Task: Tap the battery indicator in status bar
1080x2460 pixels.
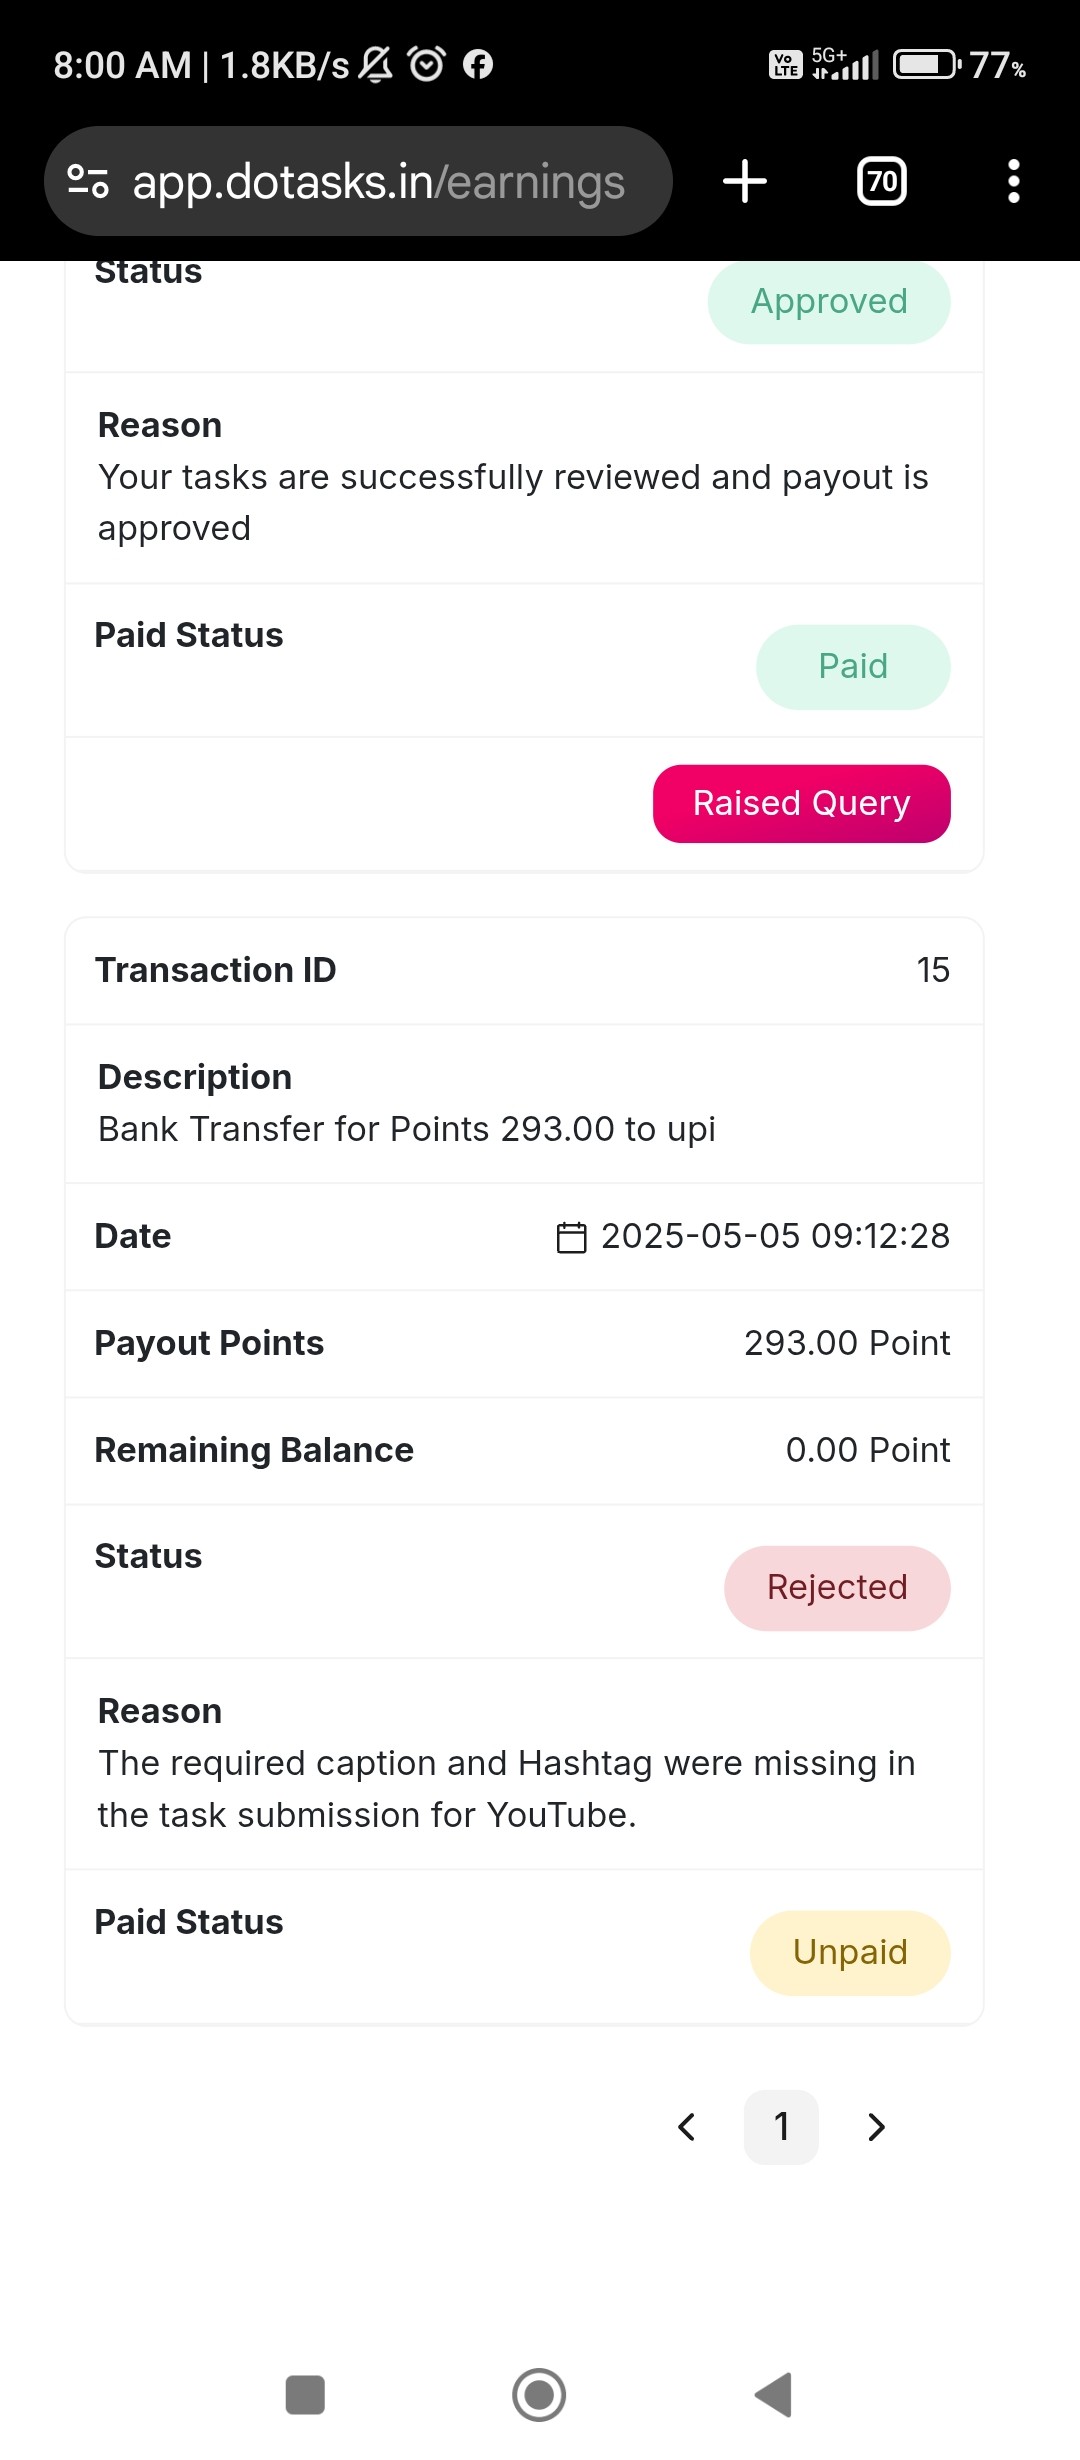Action: 927,65
